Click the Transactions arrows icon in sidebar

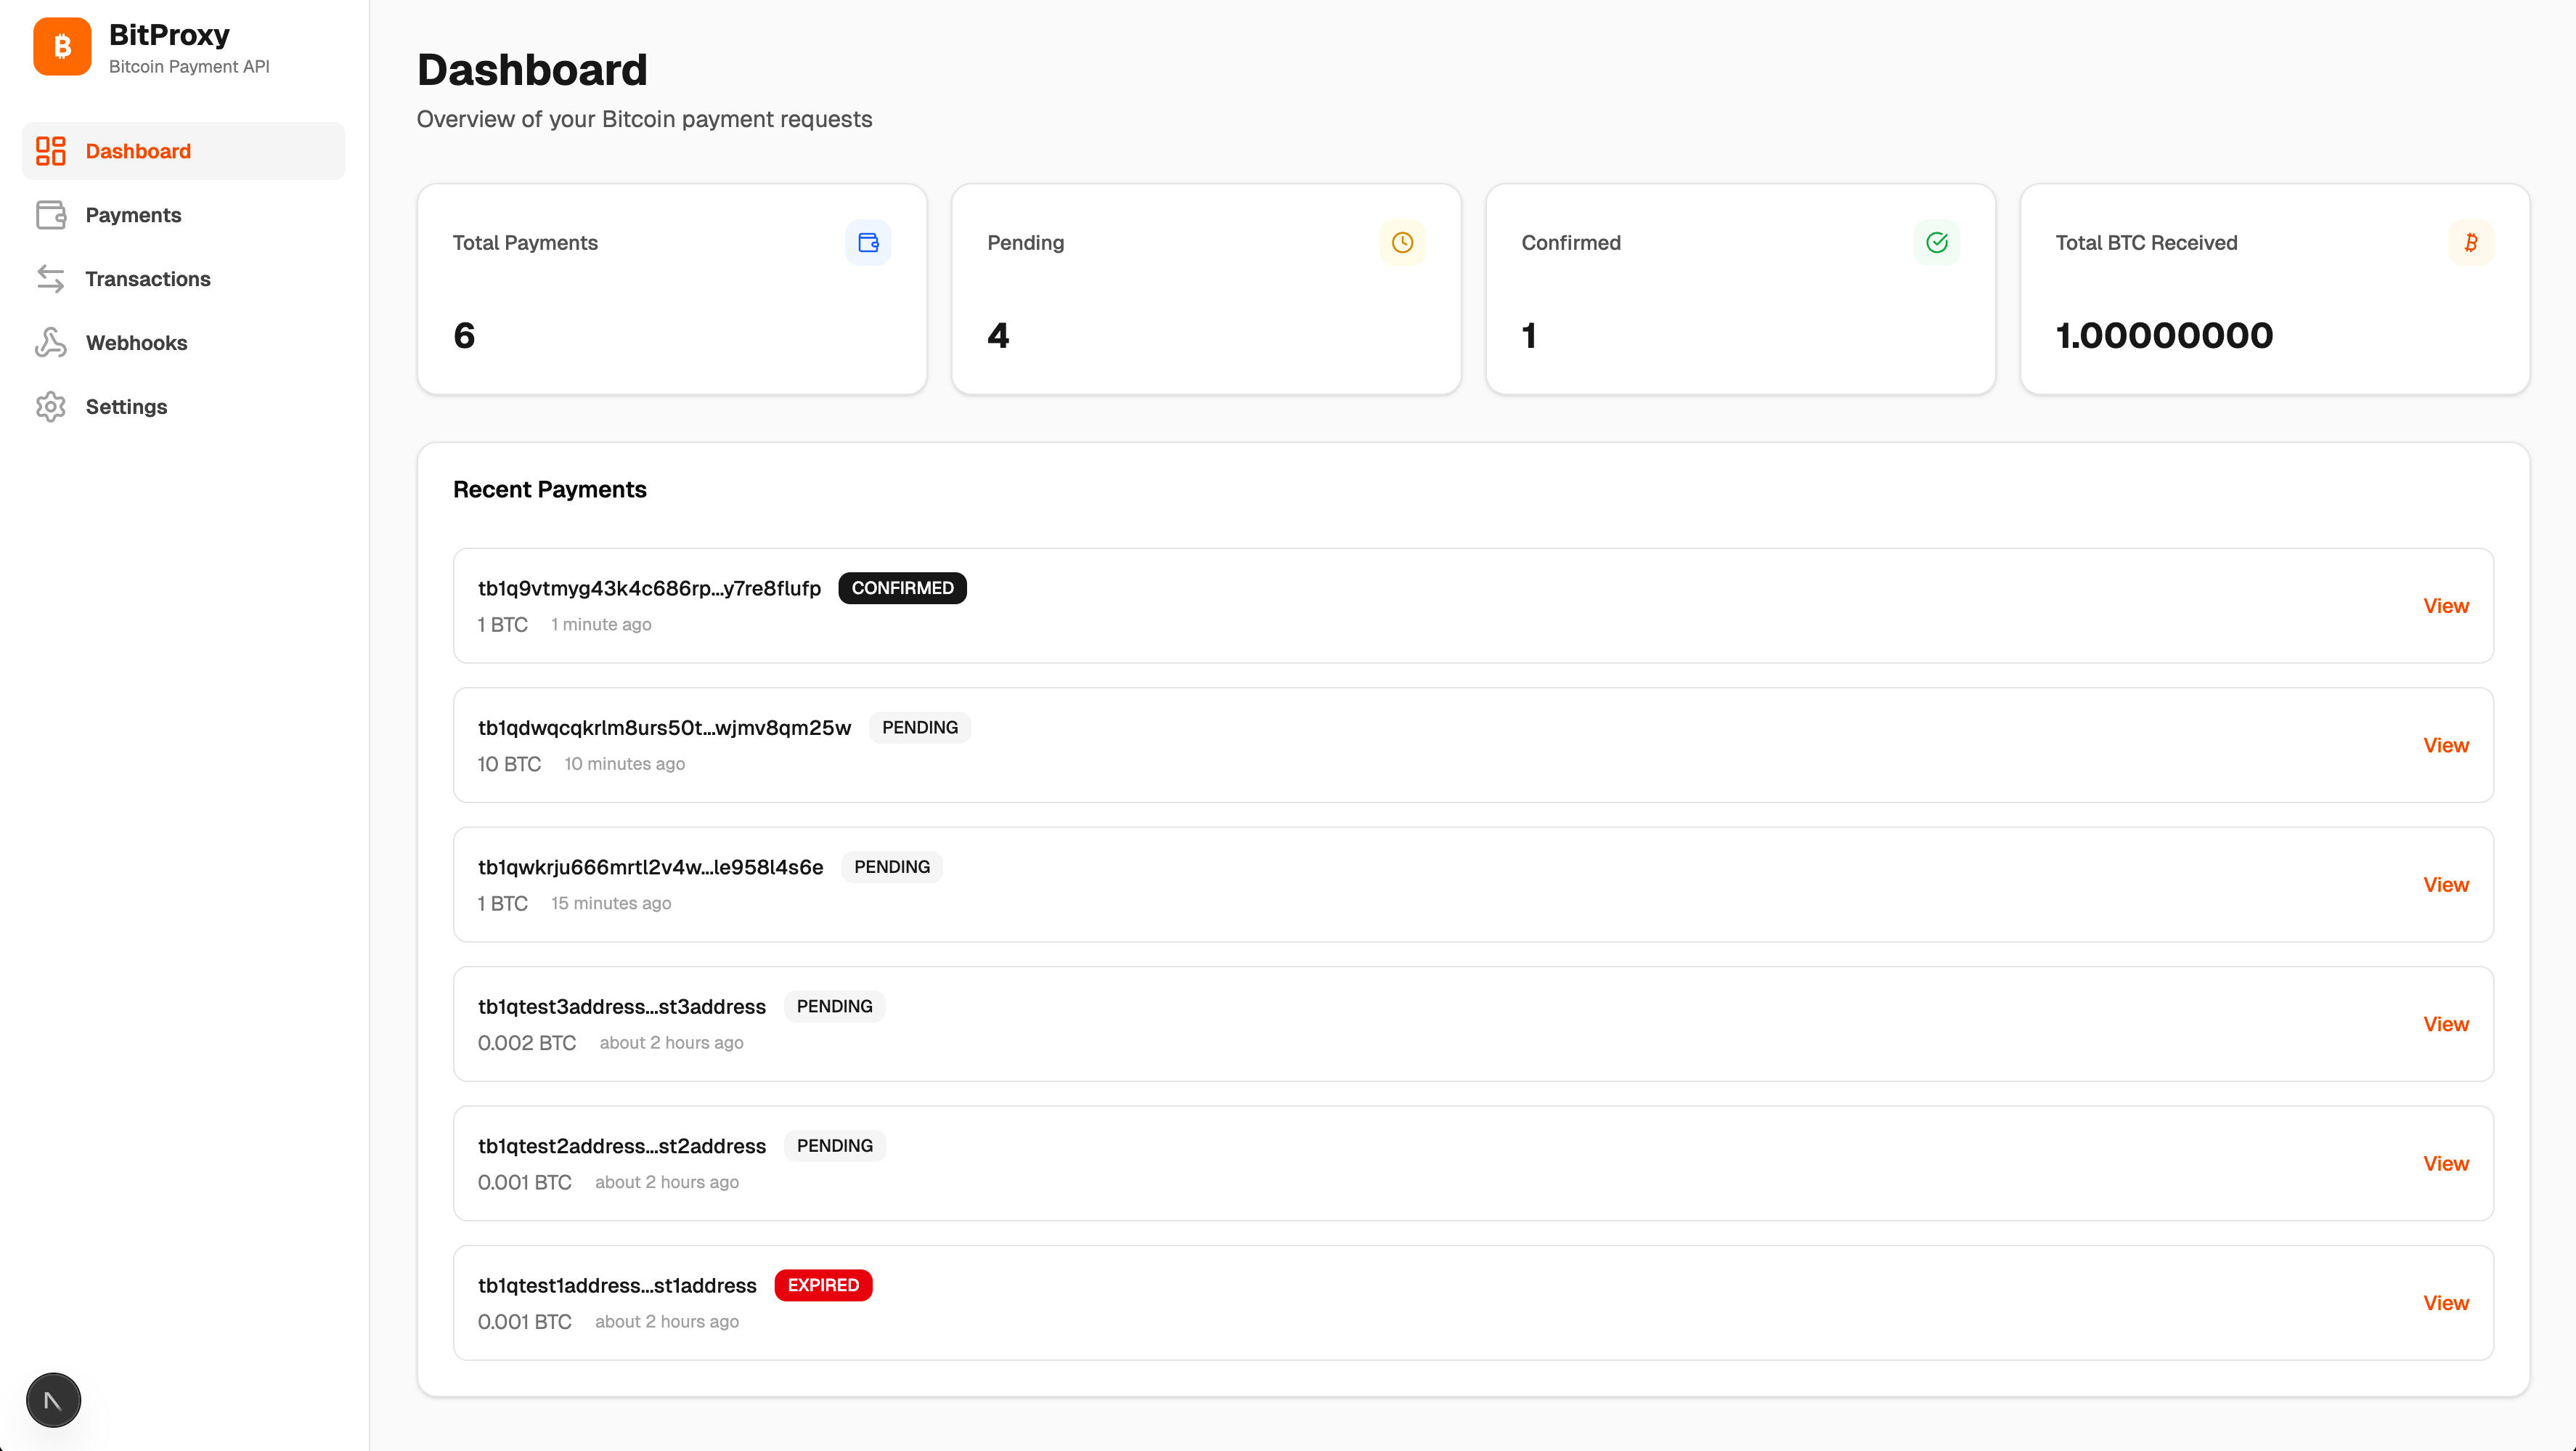[51, 279]
